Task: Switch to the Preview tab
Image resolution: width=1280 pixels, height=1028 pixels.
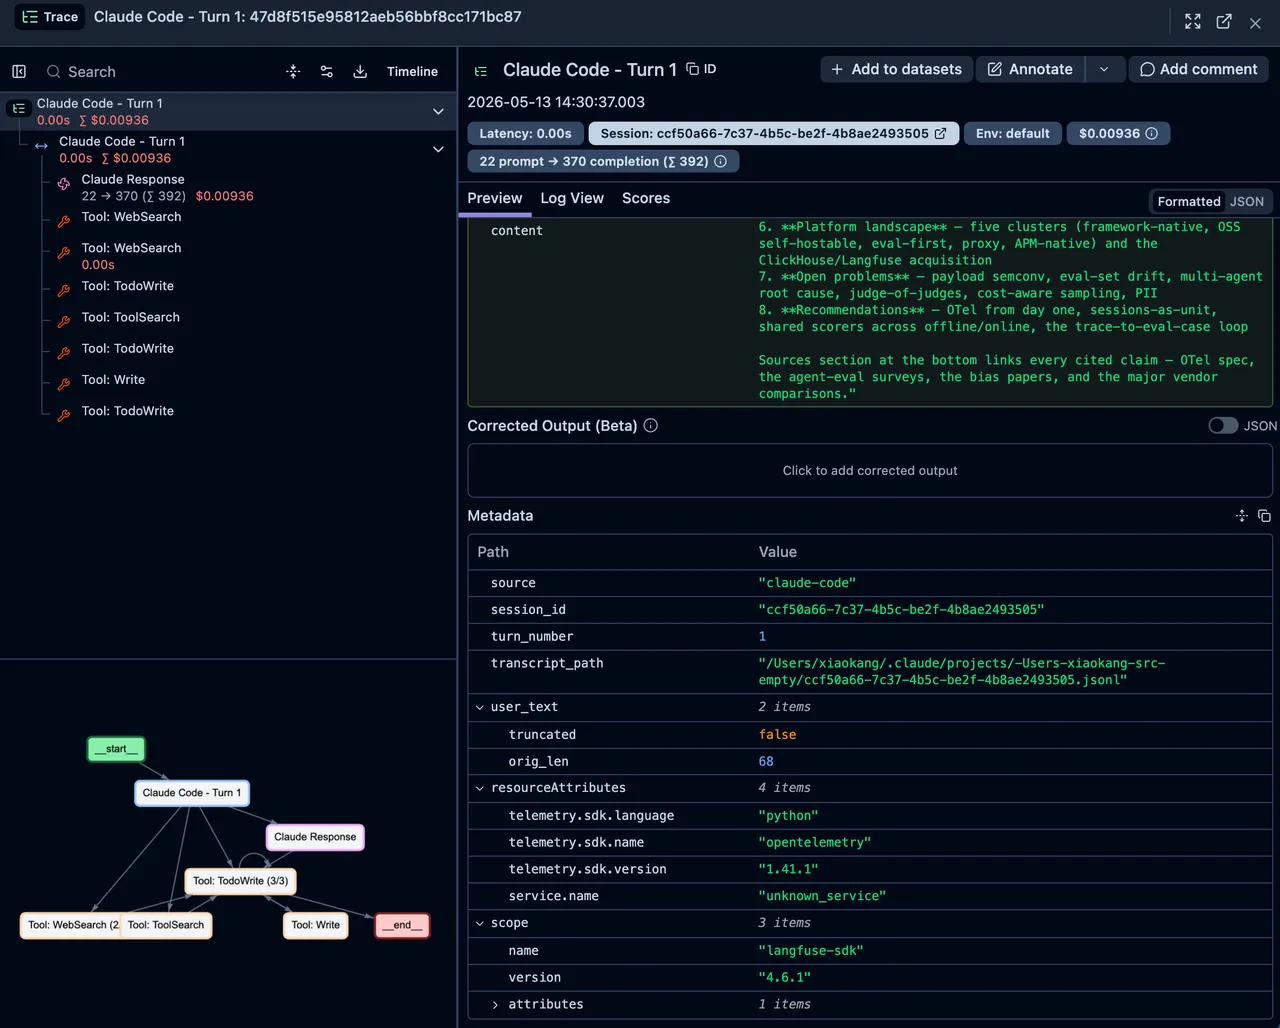Action: [495, 198]
